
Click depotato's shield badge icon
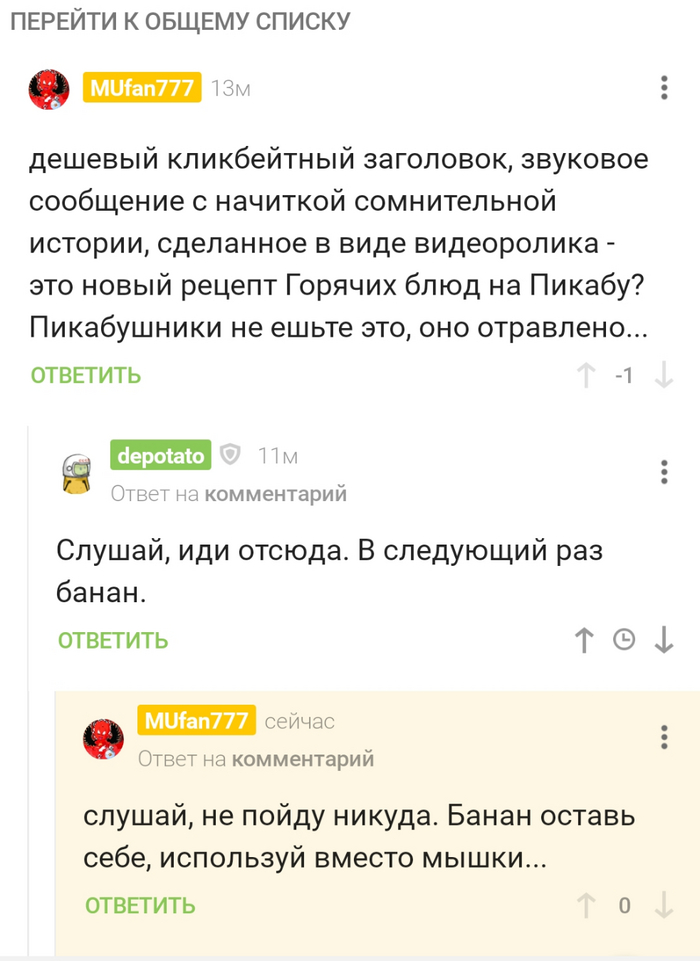[230, 456]
